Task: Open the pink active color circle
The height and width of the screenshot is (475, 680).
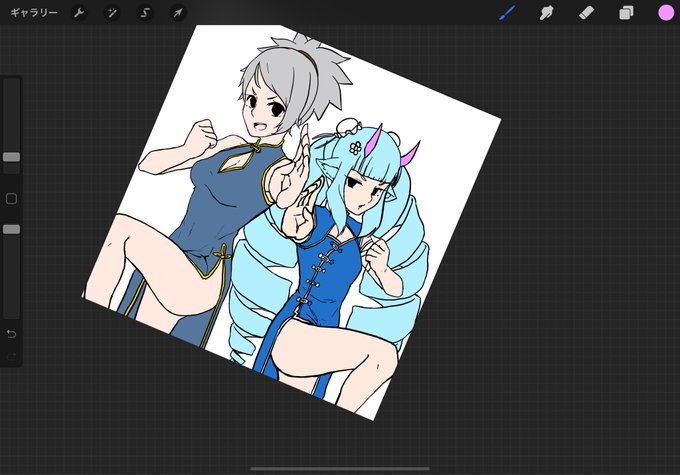Action: point(666,13)
